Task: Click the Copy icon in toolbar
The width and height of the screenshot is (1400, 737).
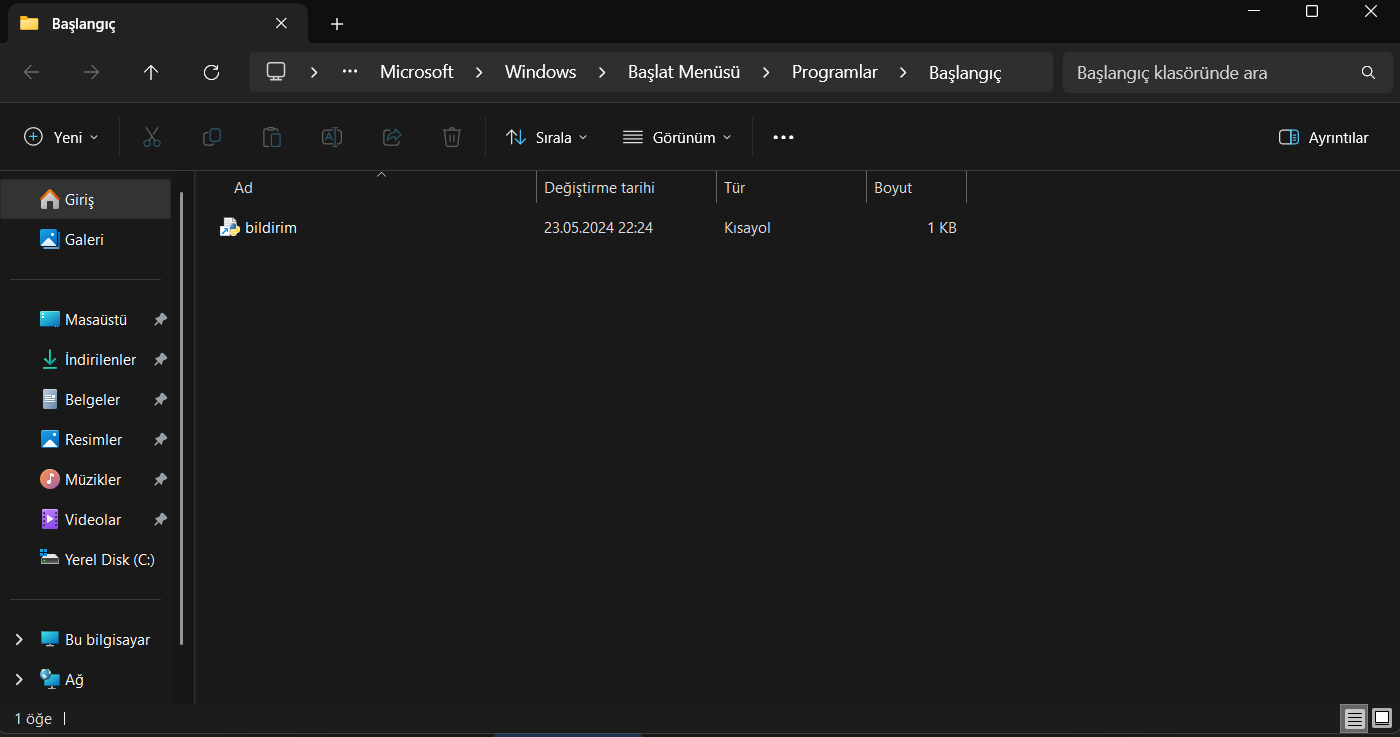Action: pyautogui.click(x=212, y=137)
